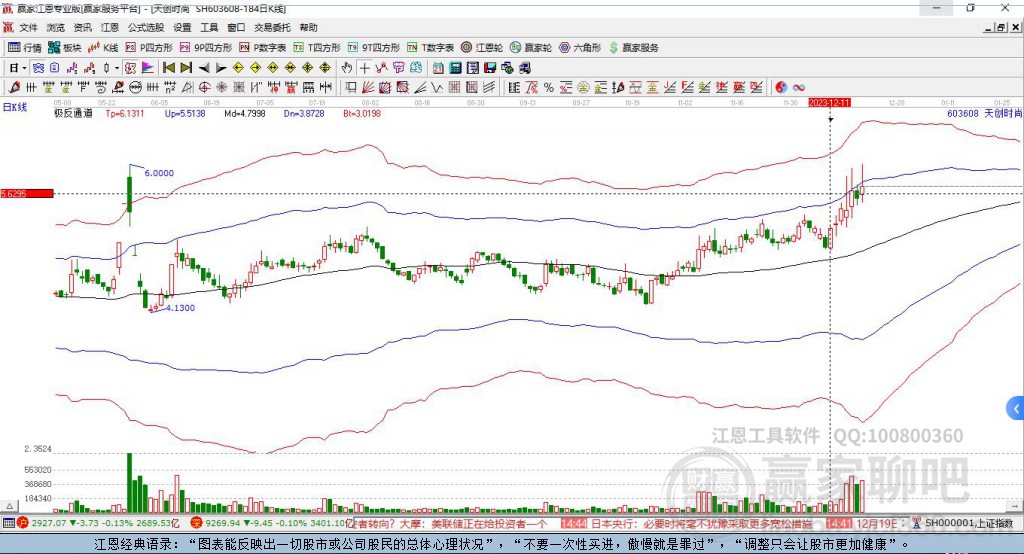Open the 江恩 menu

tap(110, 27)
